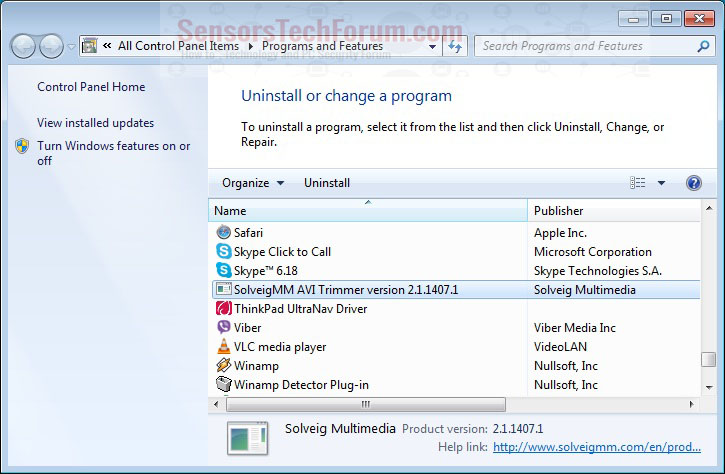
Task: Select the Skype™ 6.18 entry
Action: [265, 271]
